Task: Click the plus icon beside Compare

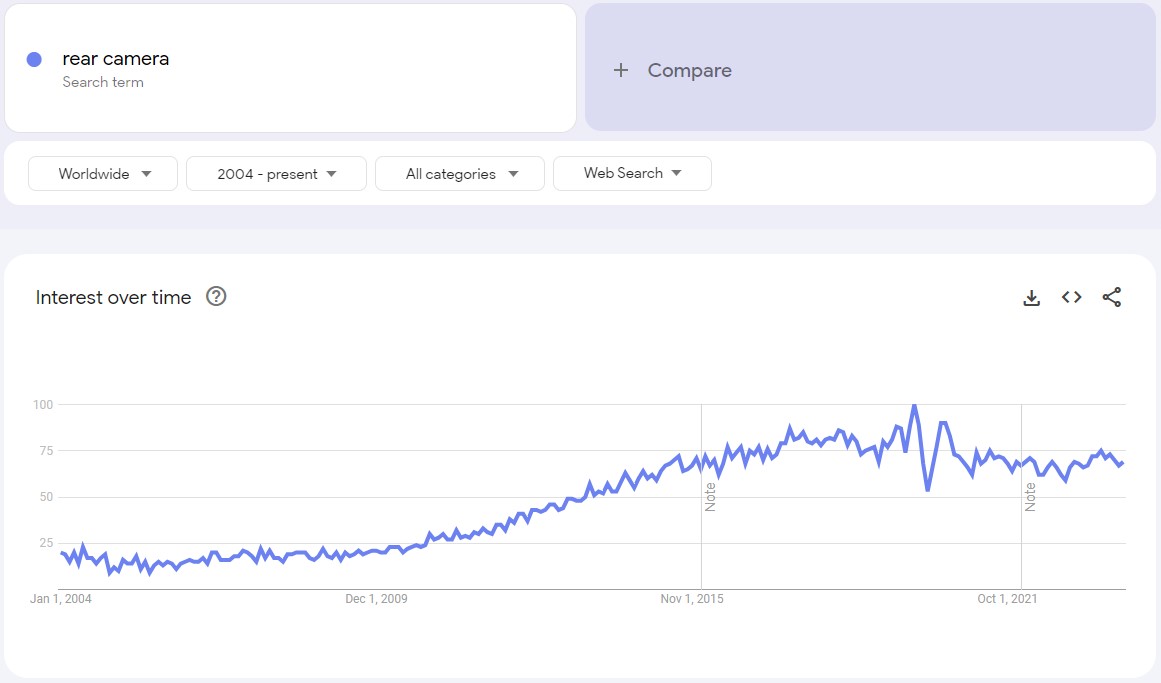Action: click(620, 70)
